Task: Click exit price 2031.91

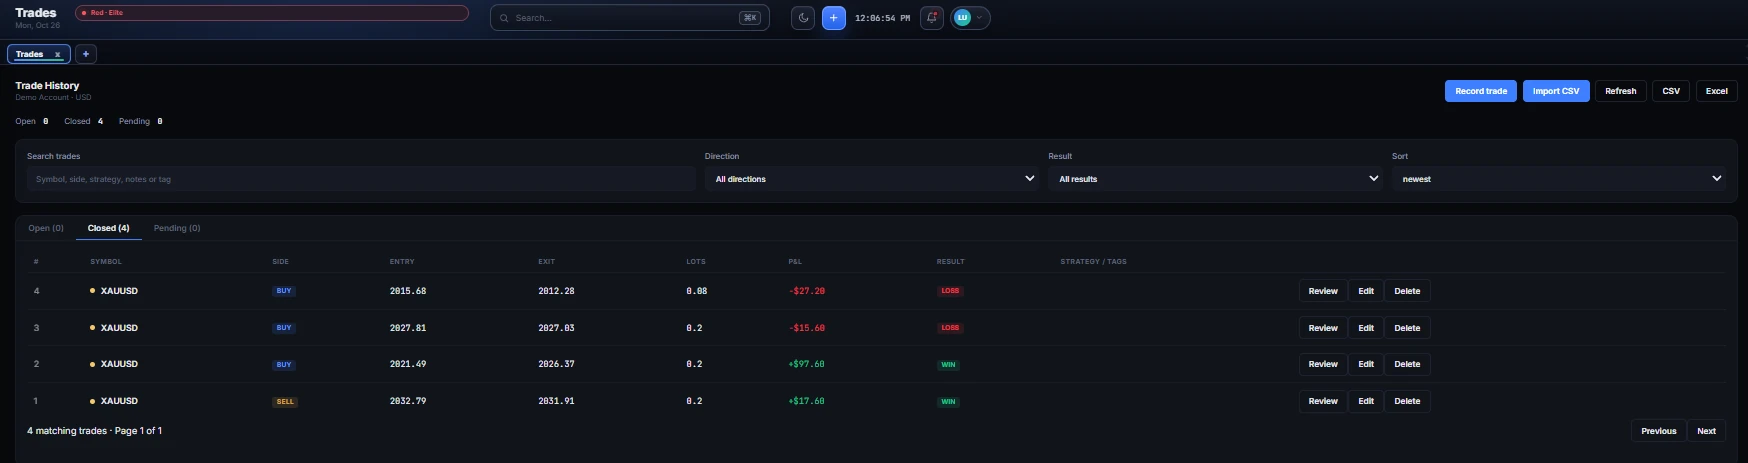Action: click(556, 401)
